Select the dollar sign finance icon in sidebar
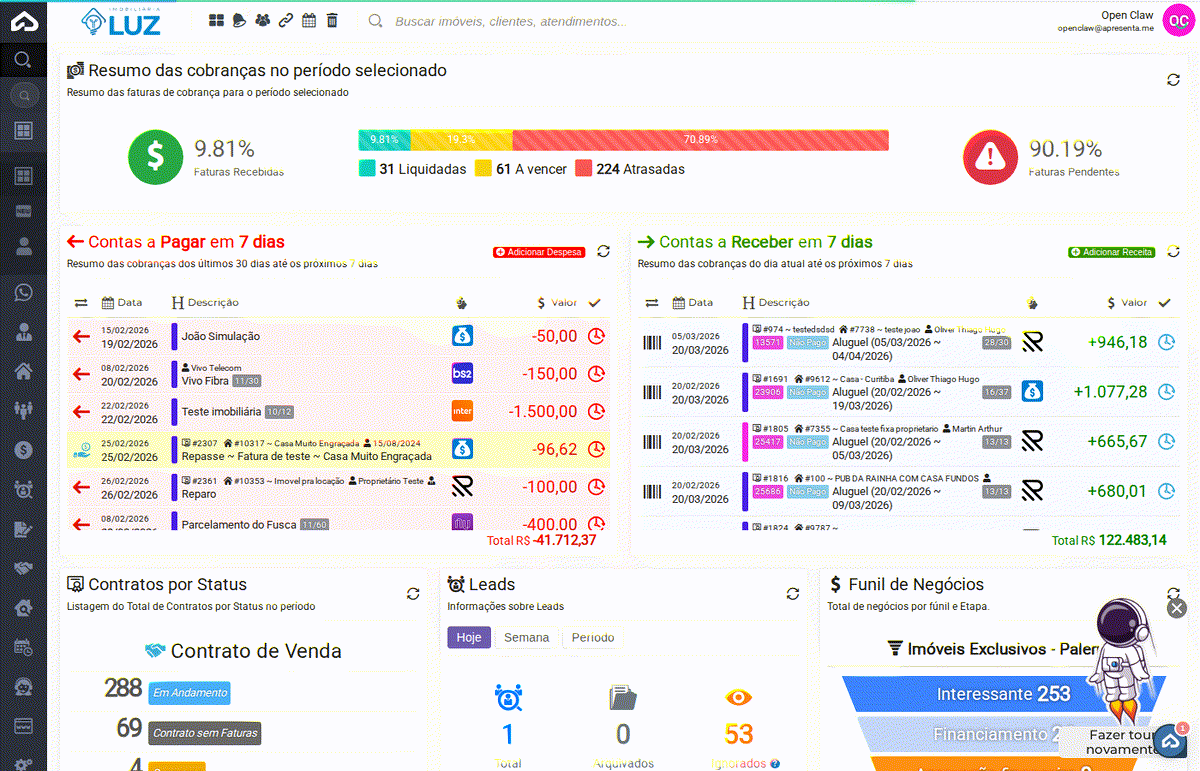This screenshot has width=1200, height=771. coord(23,450)
